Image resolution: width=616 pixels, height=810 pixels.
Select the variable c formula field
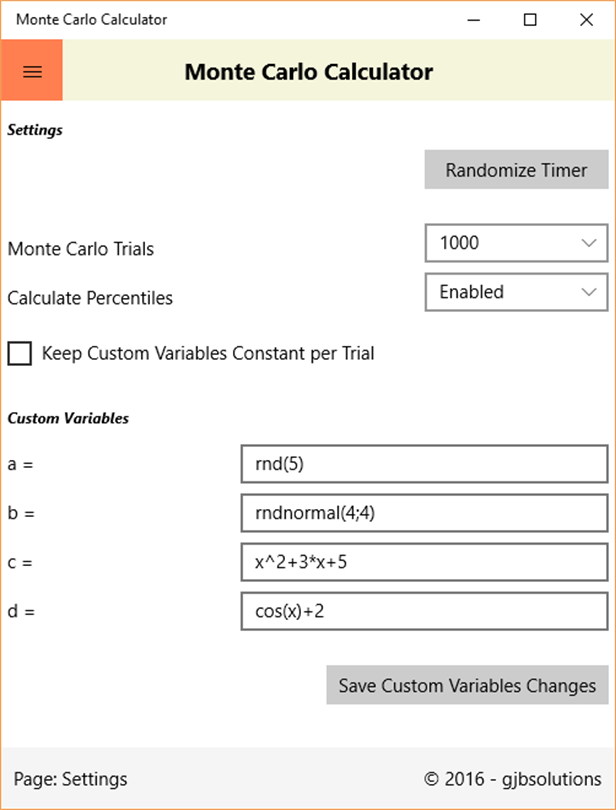click(424, 563)
